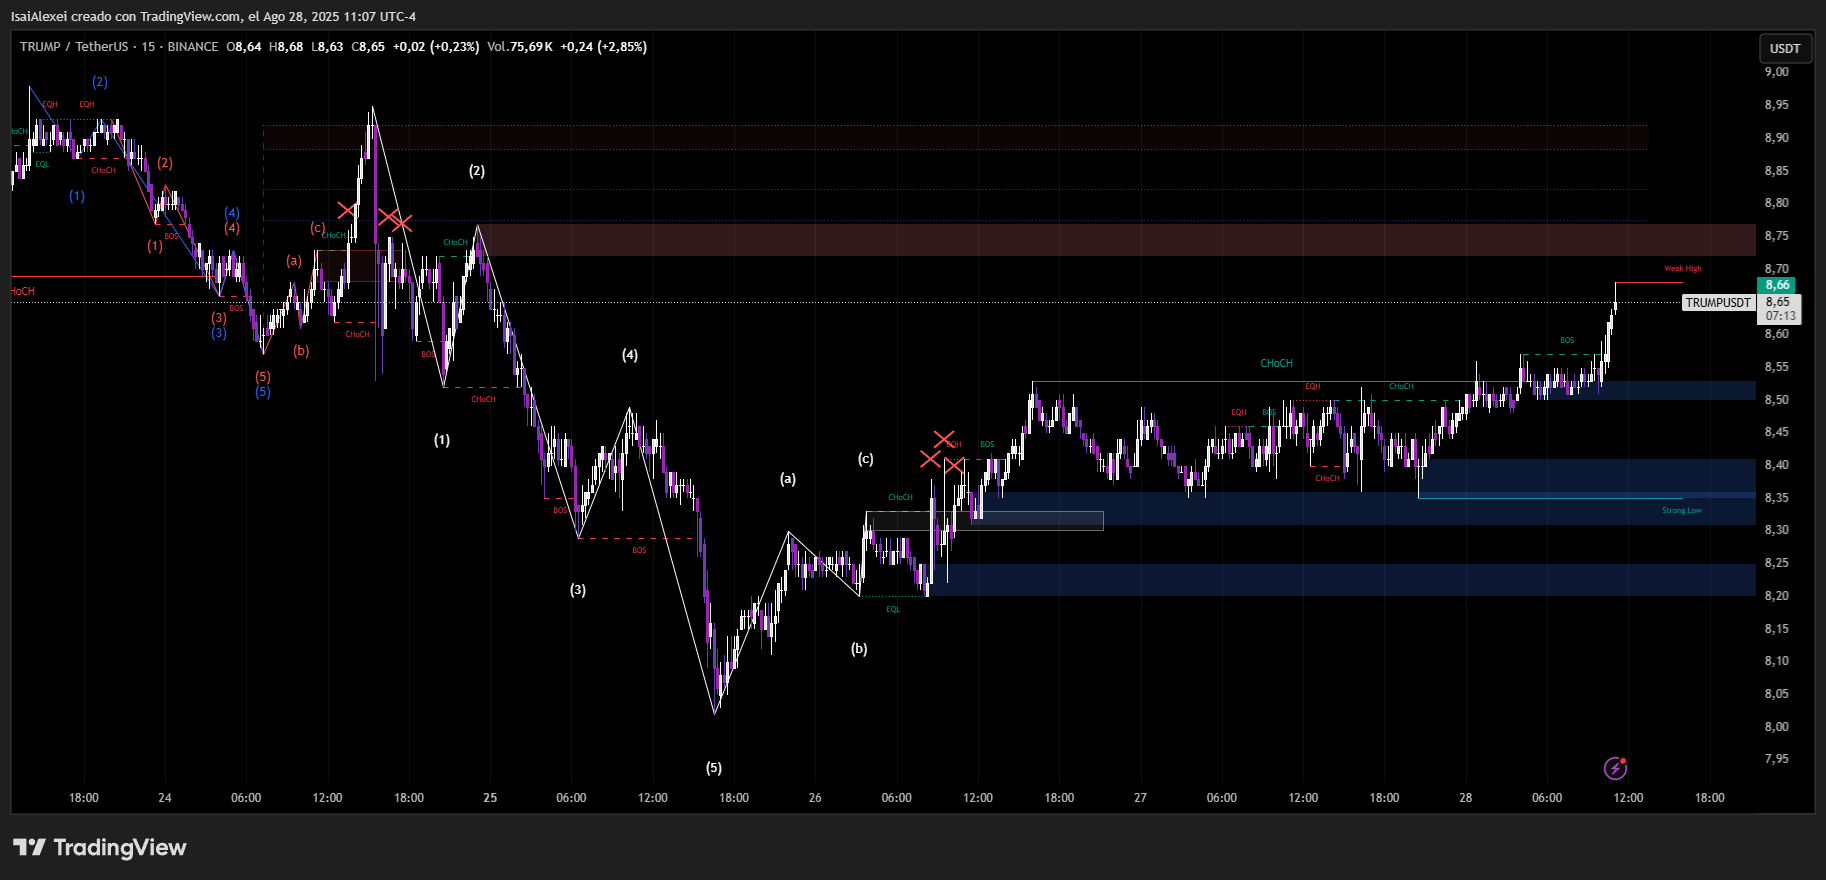1826x880 pixels.
Task: Select the white (3) wave label
Action: coord(578,590)
